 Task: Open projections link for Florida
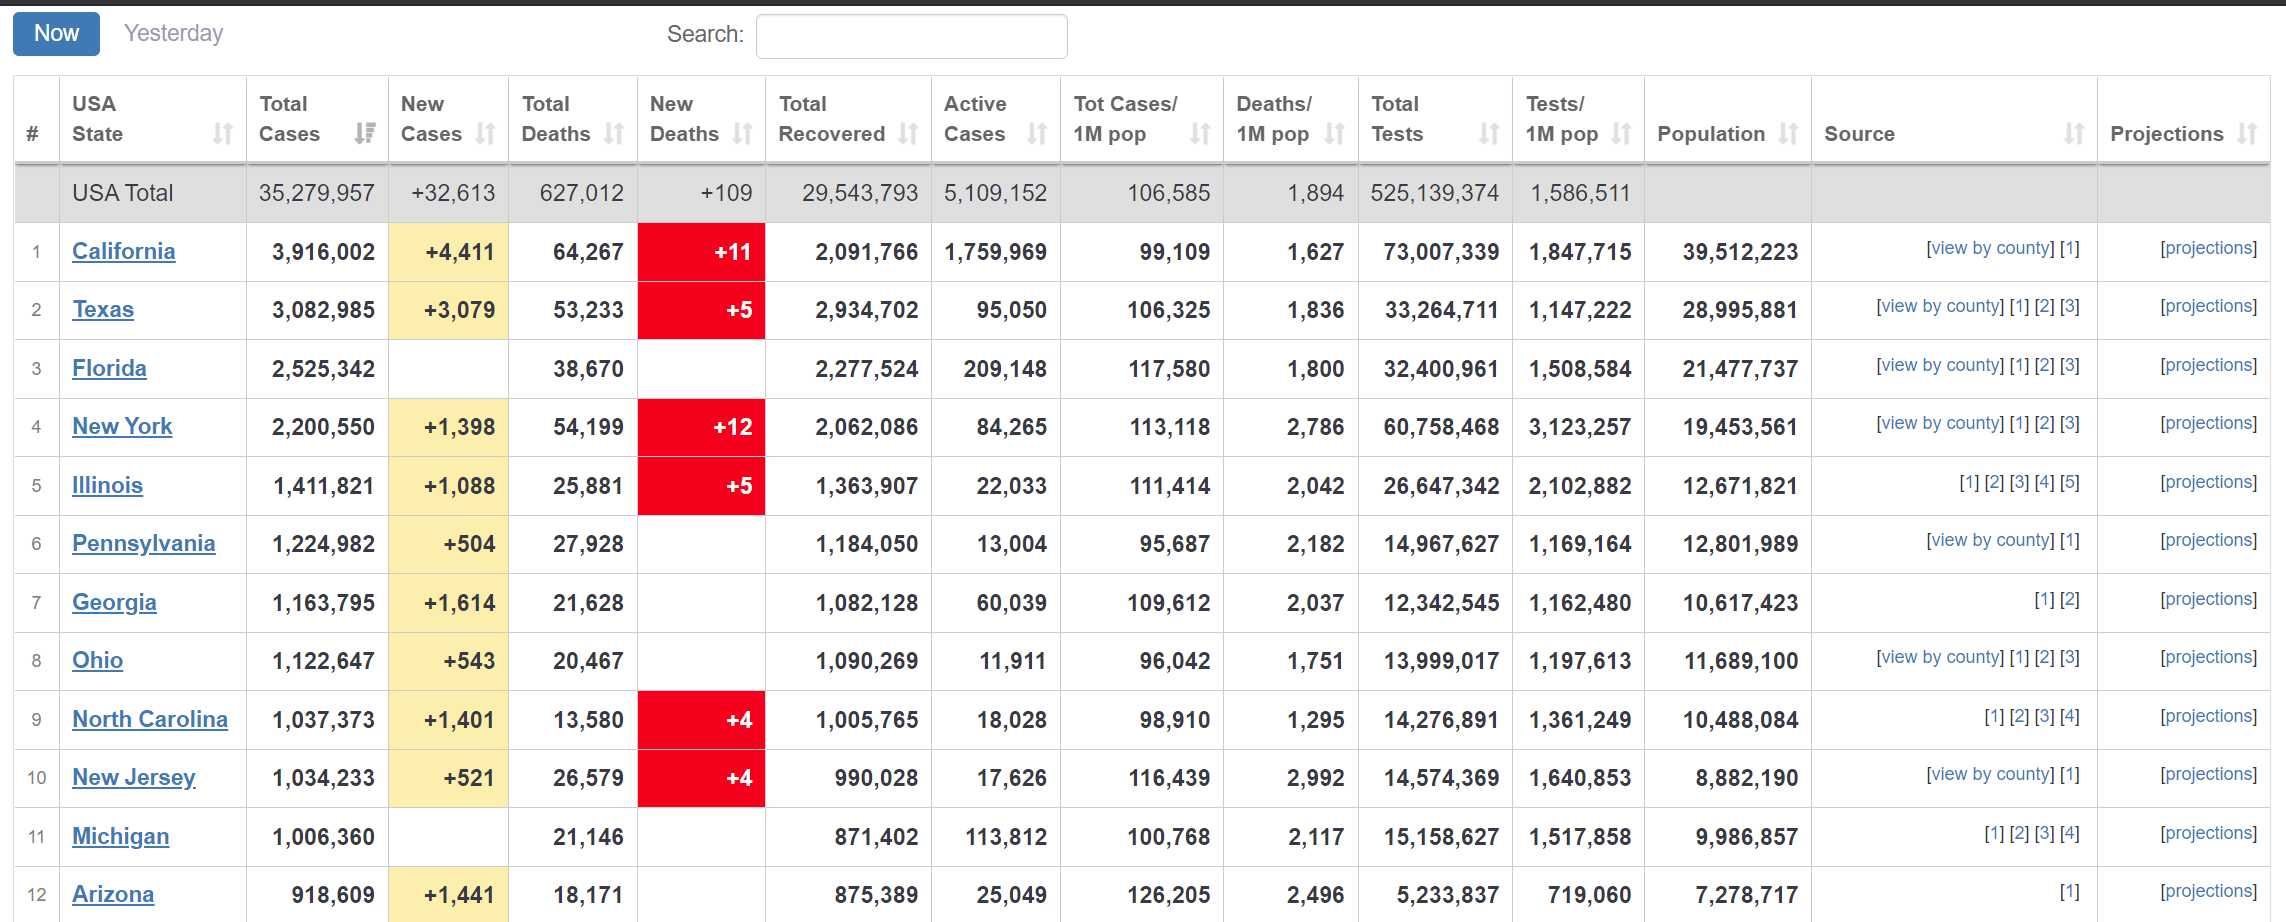point(2208,366)
